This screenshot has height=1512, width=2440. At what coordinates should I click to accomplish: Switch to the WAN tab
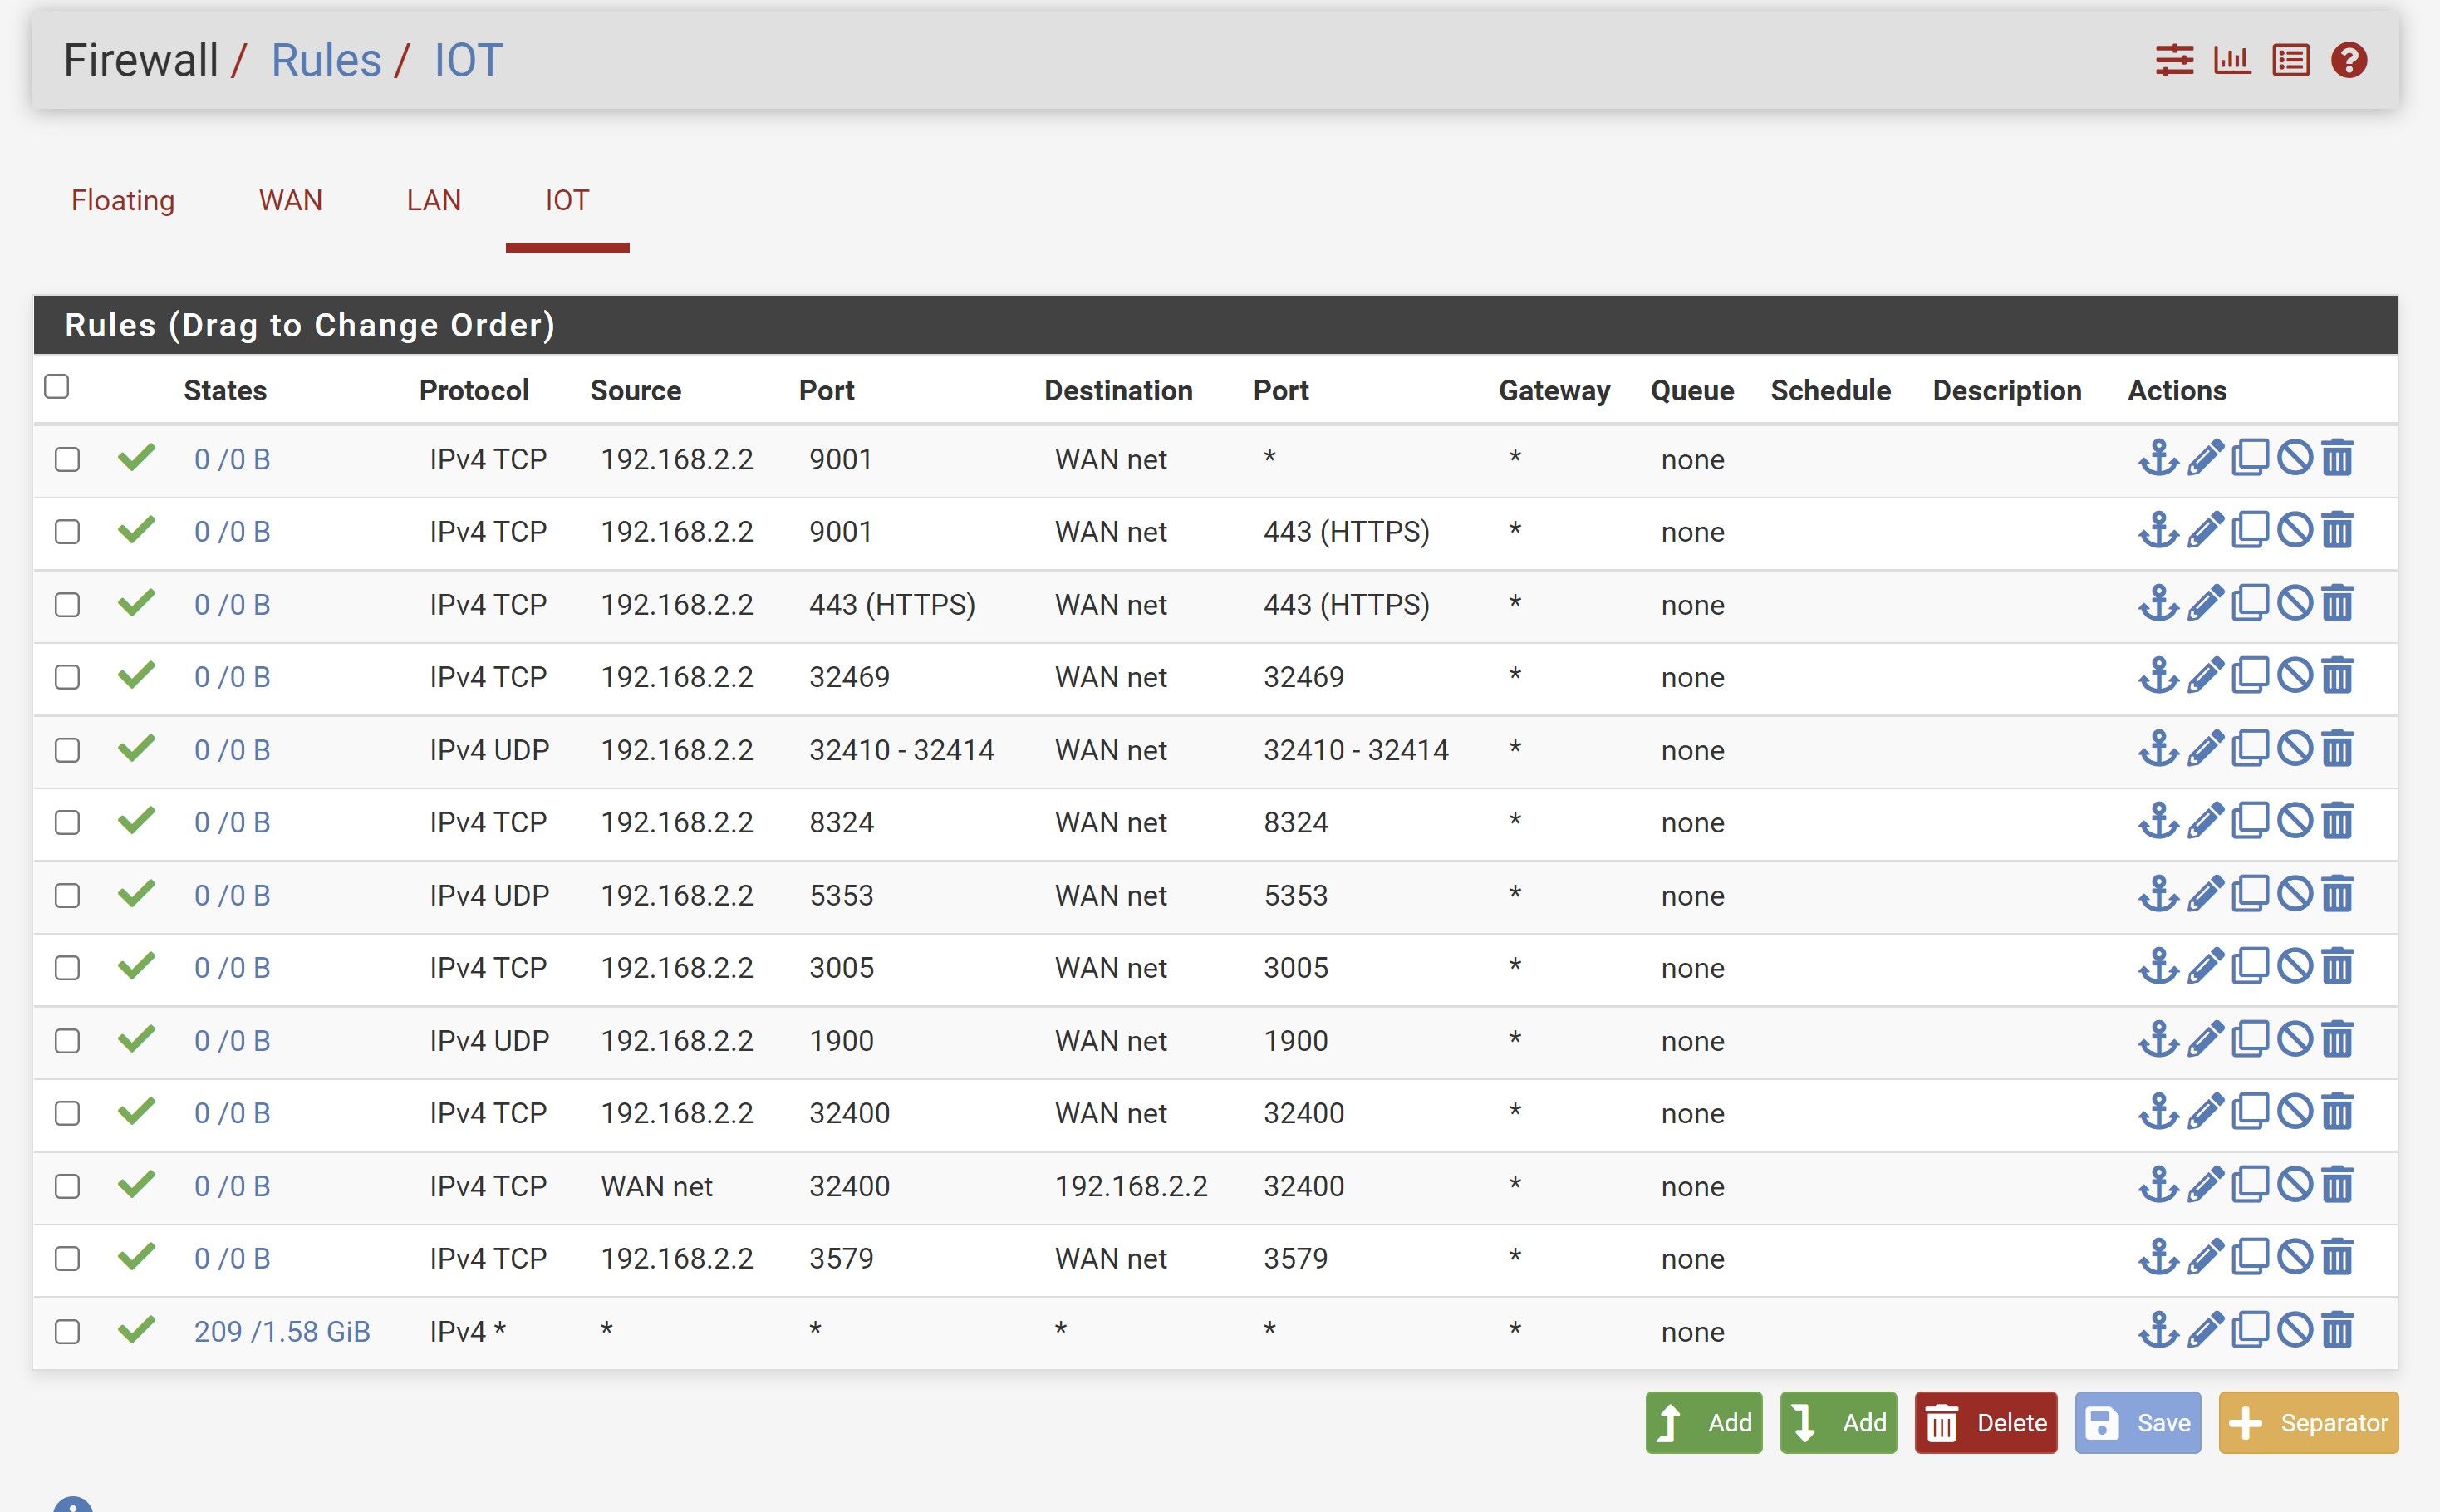[x=290, y=200]
